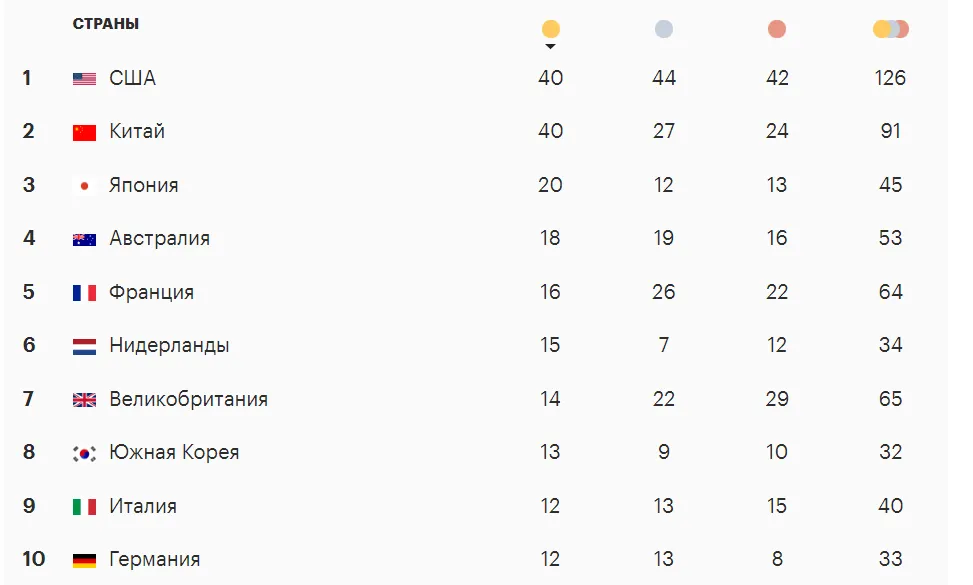Click the South Korea flag icon
Image resolution: width=973 pixels, height=585 pixels.
(x=85, y=453)
